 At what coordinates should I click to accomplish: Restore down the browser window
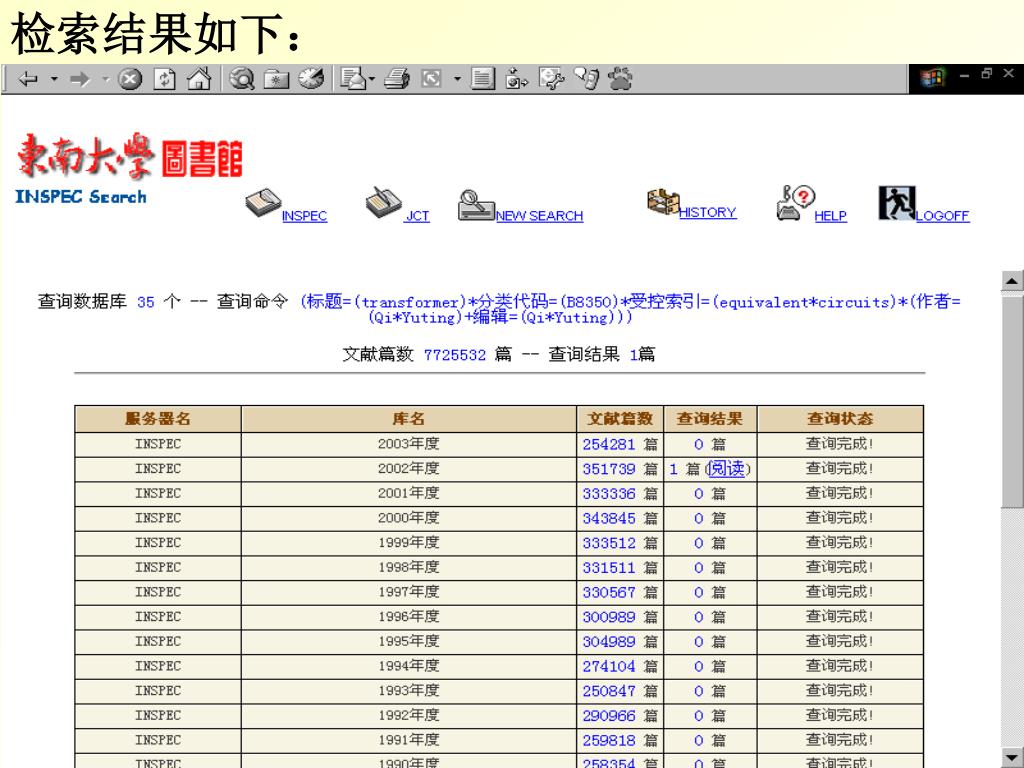click(986, 74)
